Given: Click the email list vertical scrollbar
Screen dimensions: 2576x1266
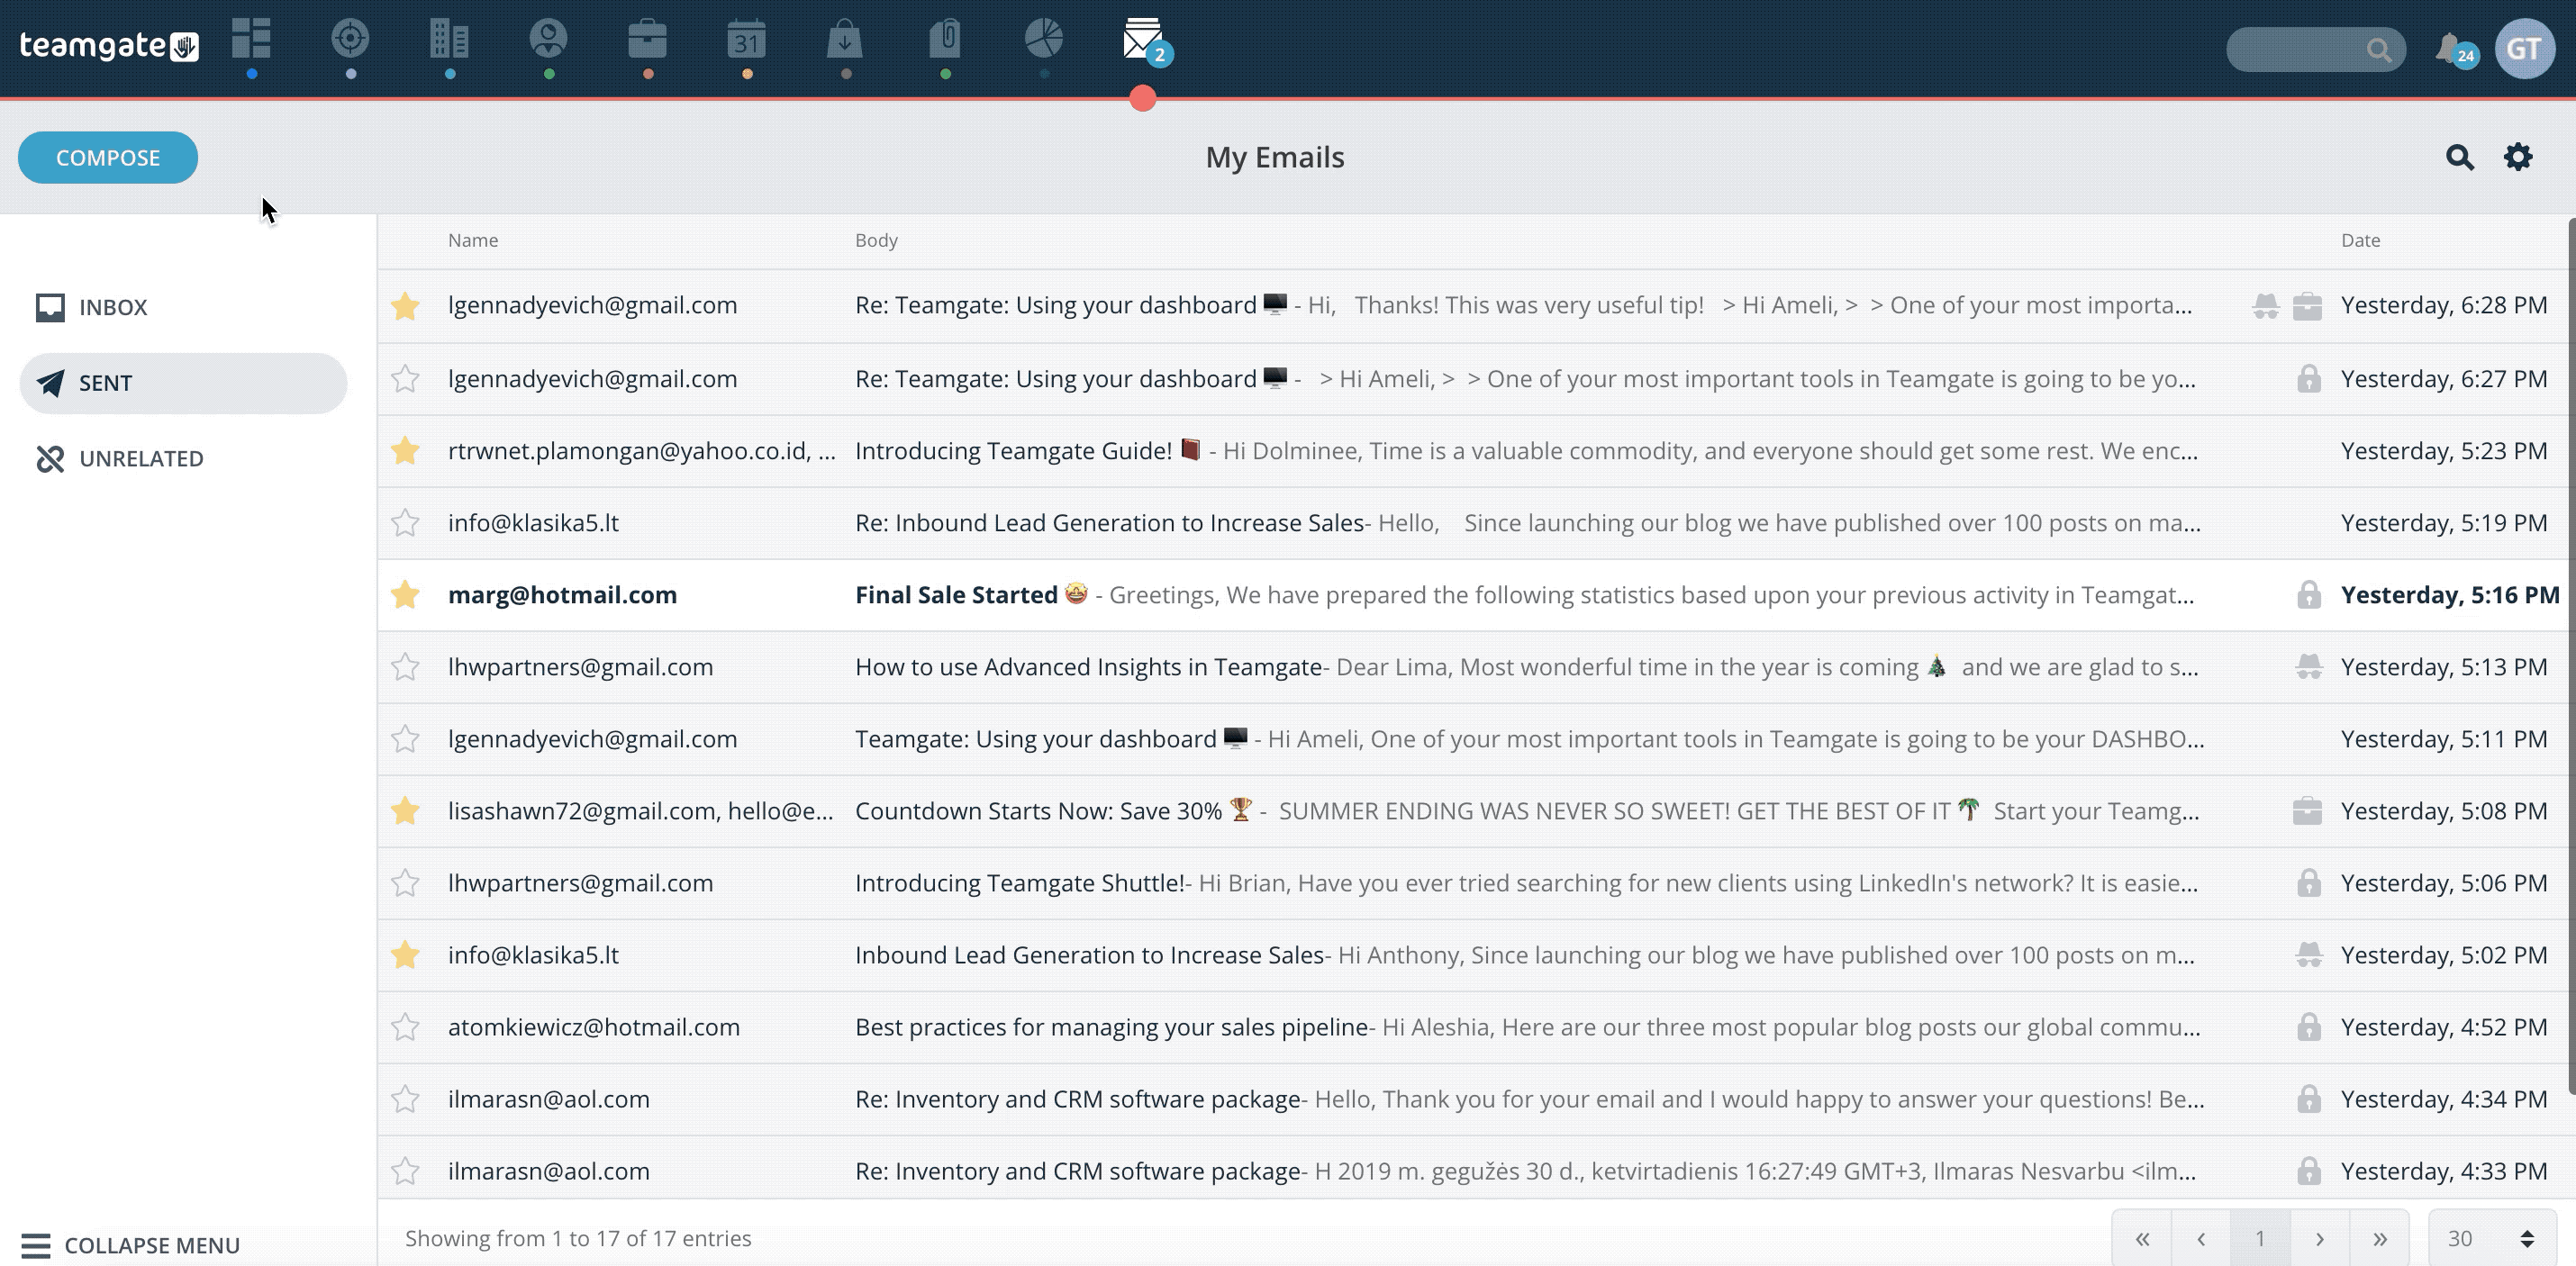Looking at the screenshot, I should [2571, 655].
